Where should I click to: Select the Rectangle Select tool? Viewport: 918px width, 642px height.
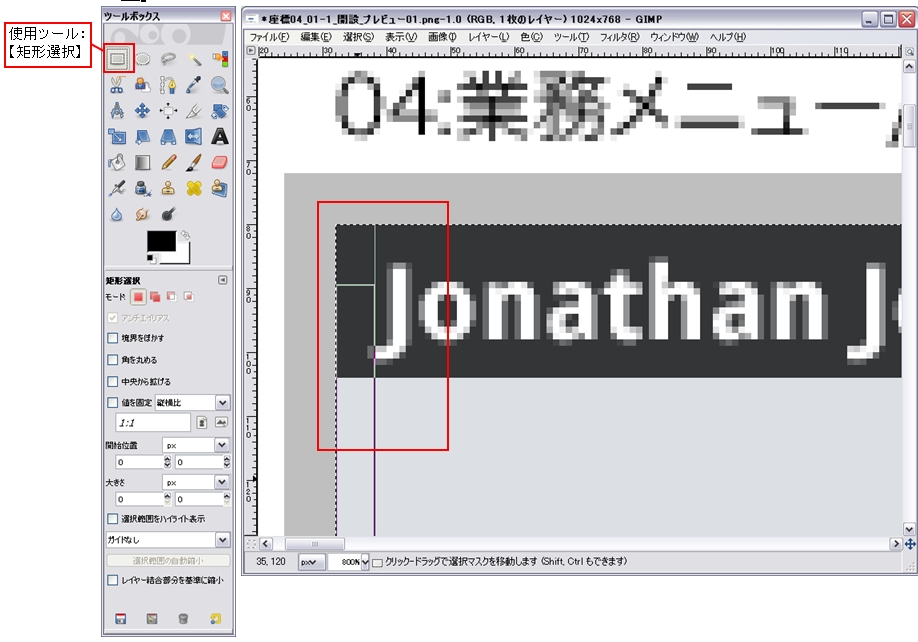pyautogui.click(x=118, y=60)
